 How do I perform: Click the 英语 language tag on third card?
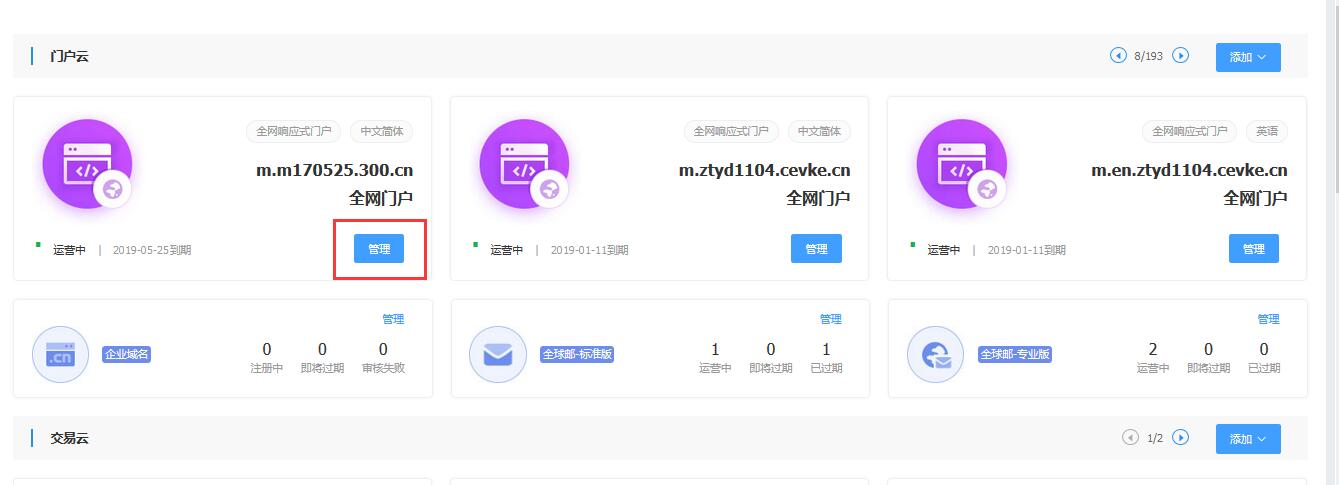(1267, 131)
